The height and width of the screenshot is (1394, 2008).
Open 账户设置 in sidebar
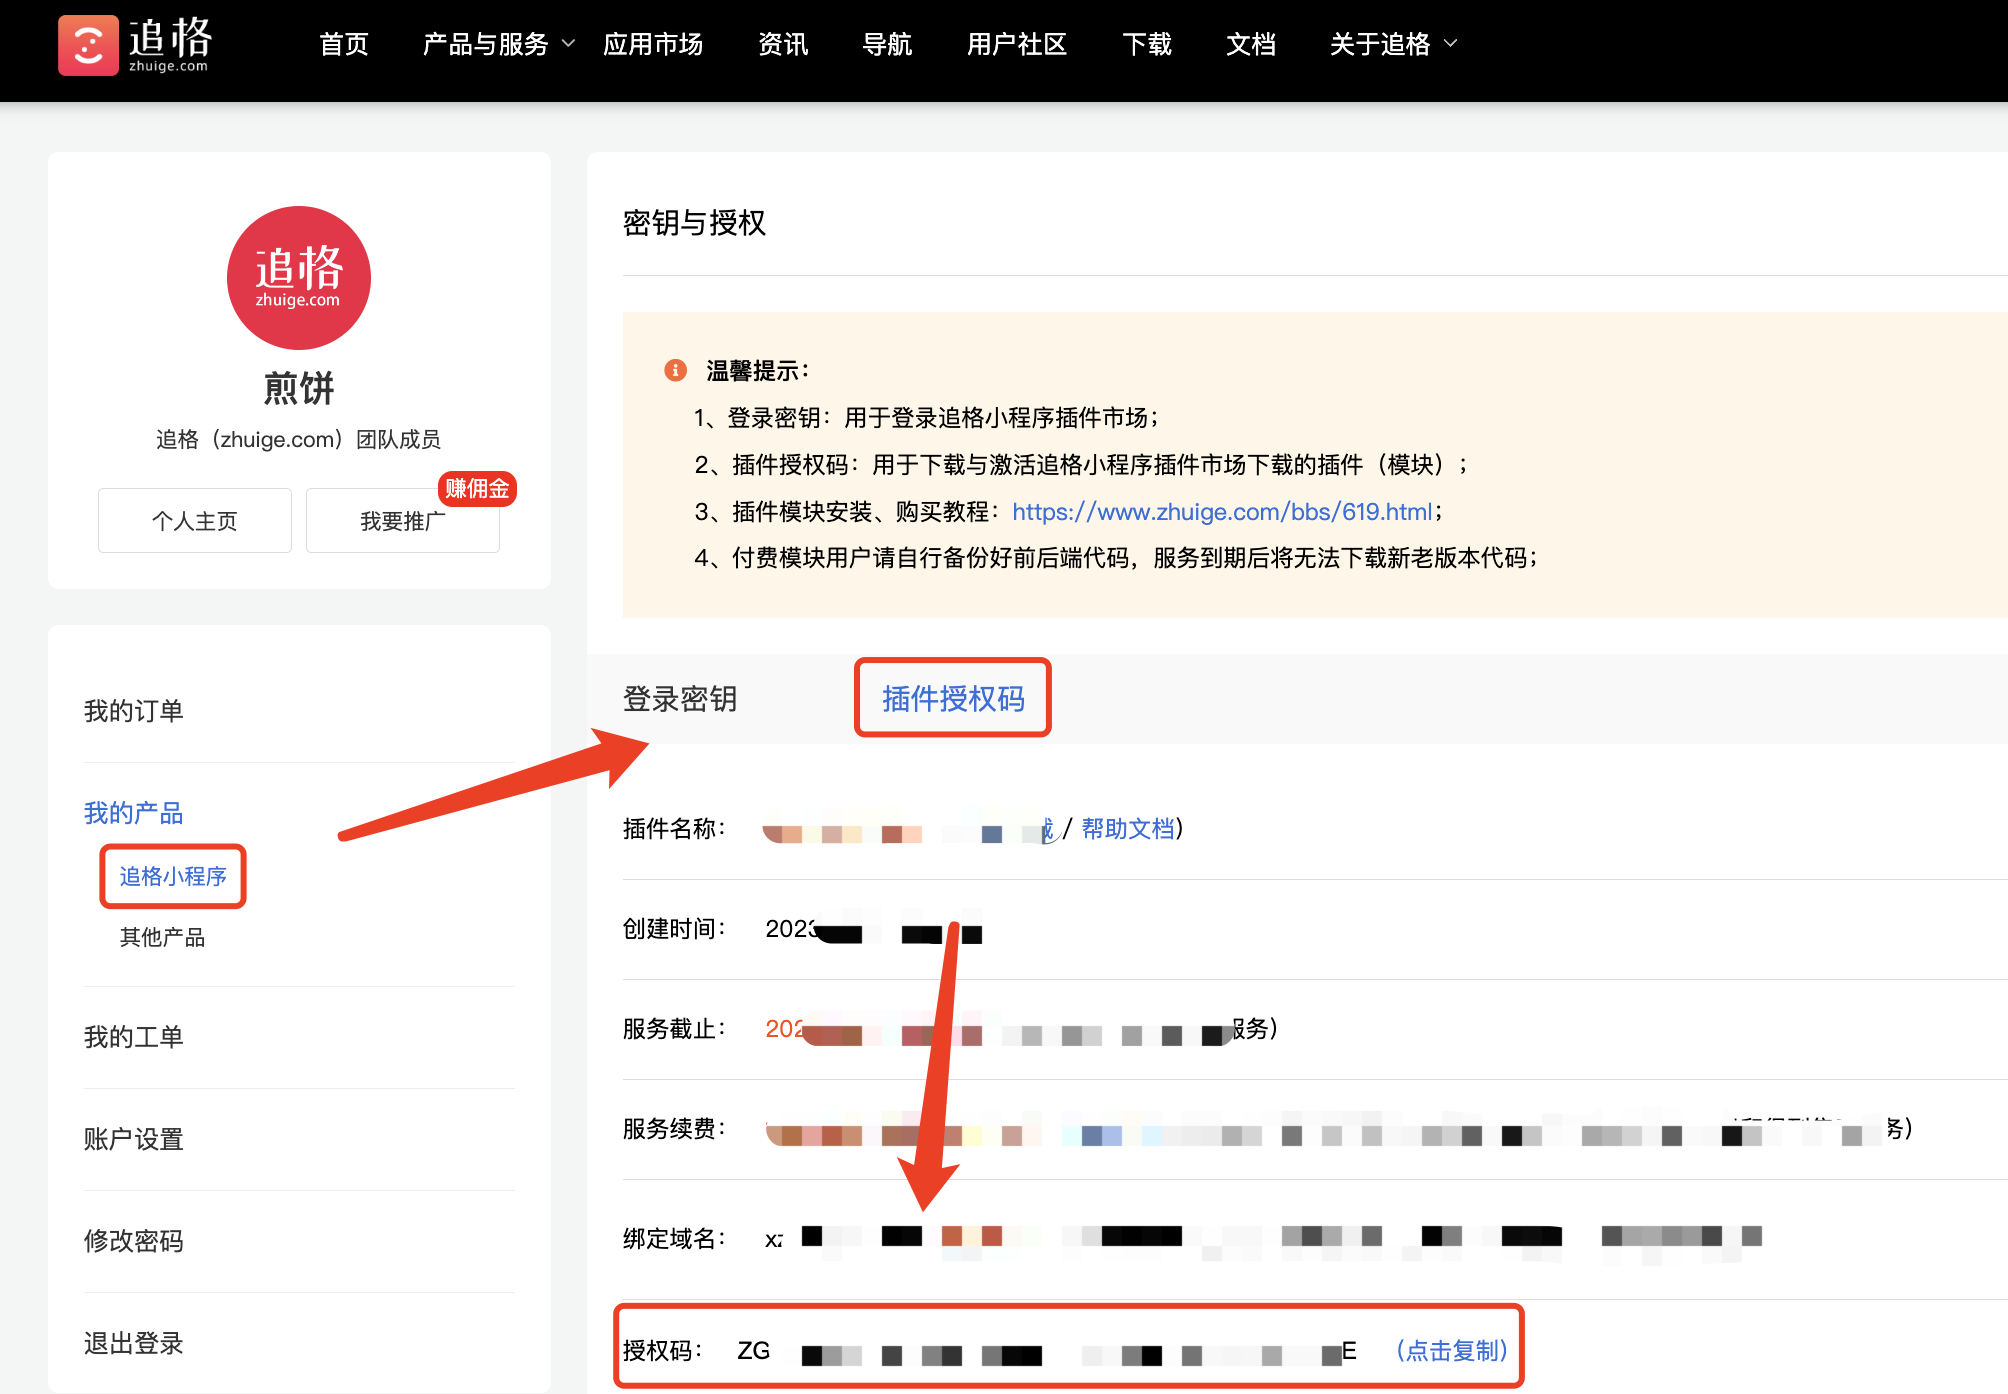(x=134, y=1139)
